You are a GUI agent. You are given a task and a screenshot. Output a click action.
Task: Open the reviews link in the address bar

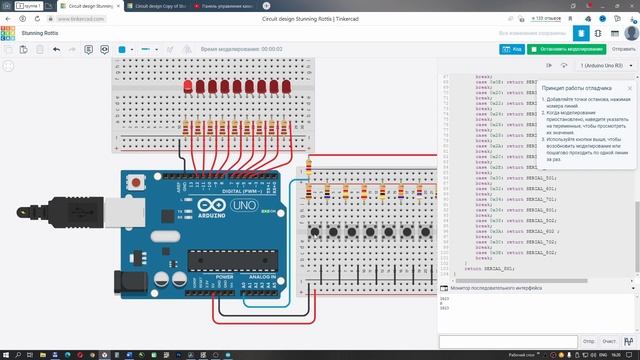pos(546,19)
